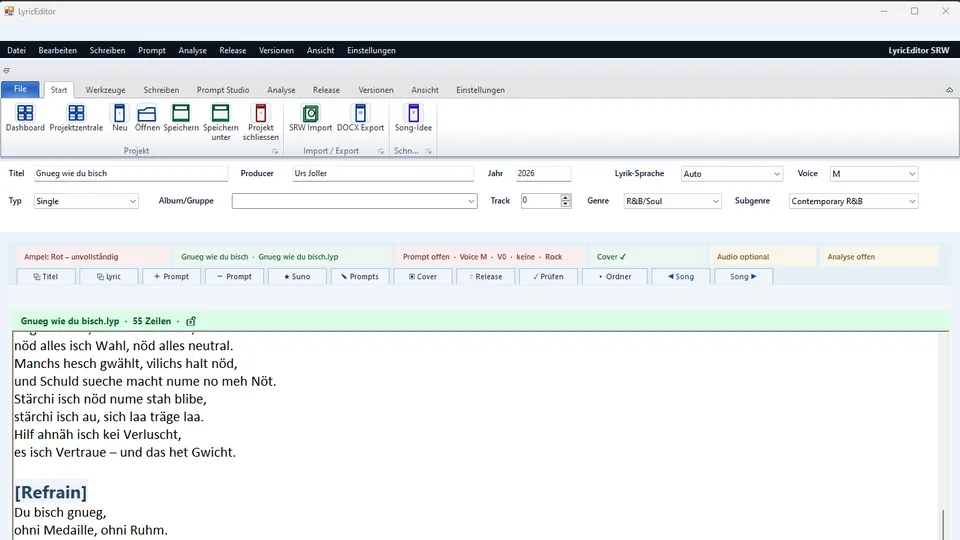
Task: Decrease Track number with down arrow
Action: tap(566, 204)
